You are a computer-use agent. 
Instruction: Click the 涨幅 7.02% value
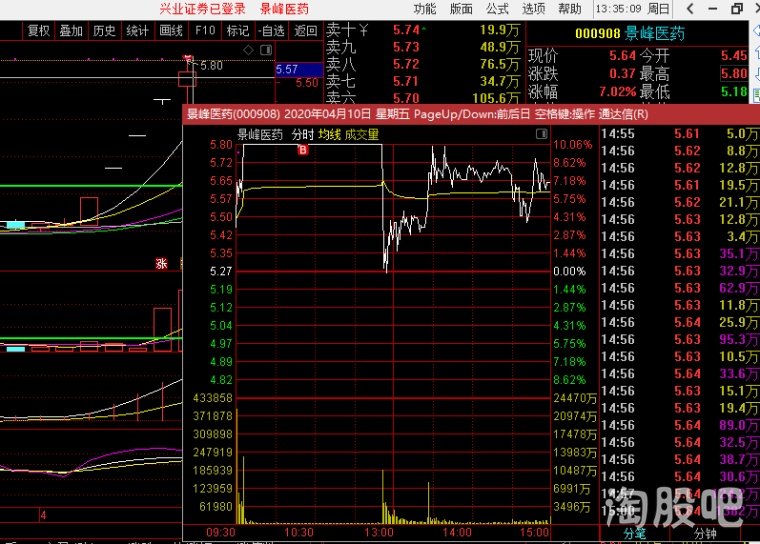618,92
